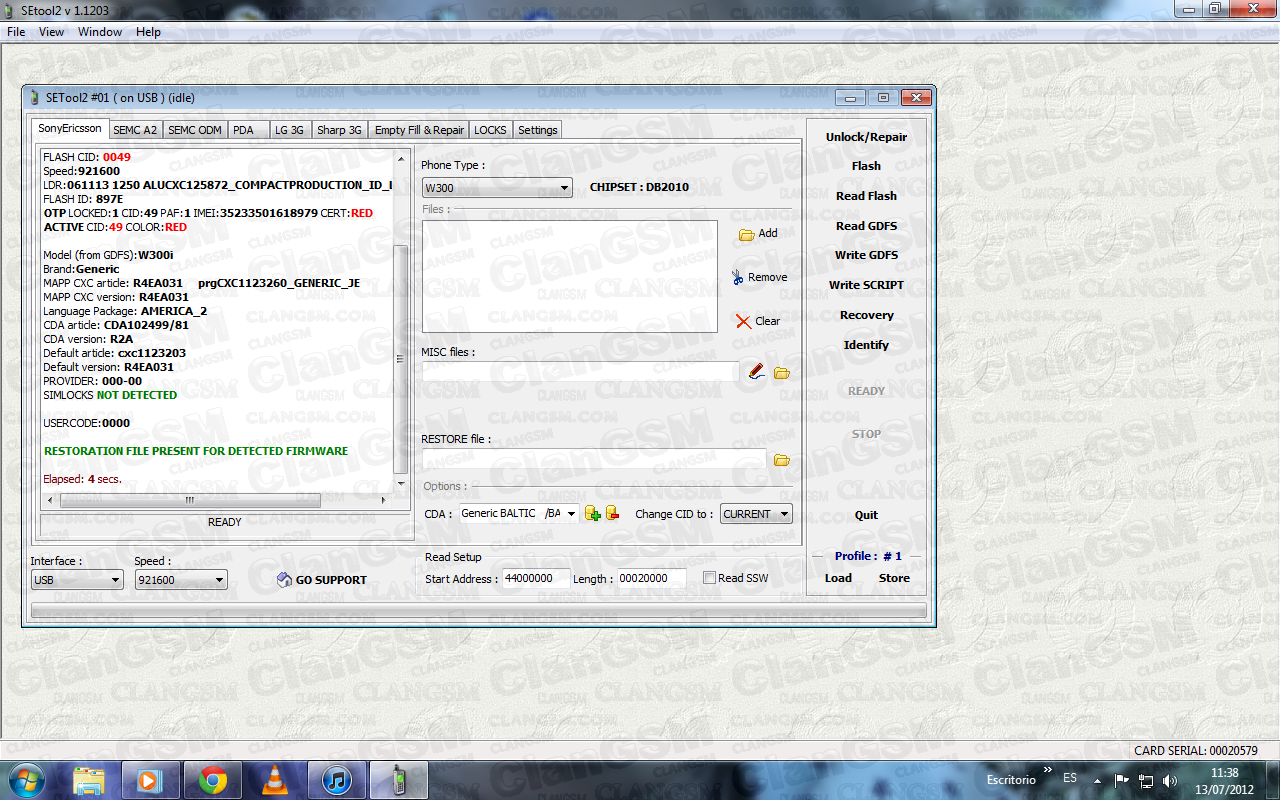Open iTunes from the taskbar
This screenshot has width=1280, height=800.
(x=336, y=780)
